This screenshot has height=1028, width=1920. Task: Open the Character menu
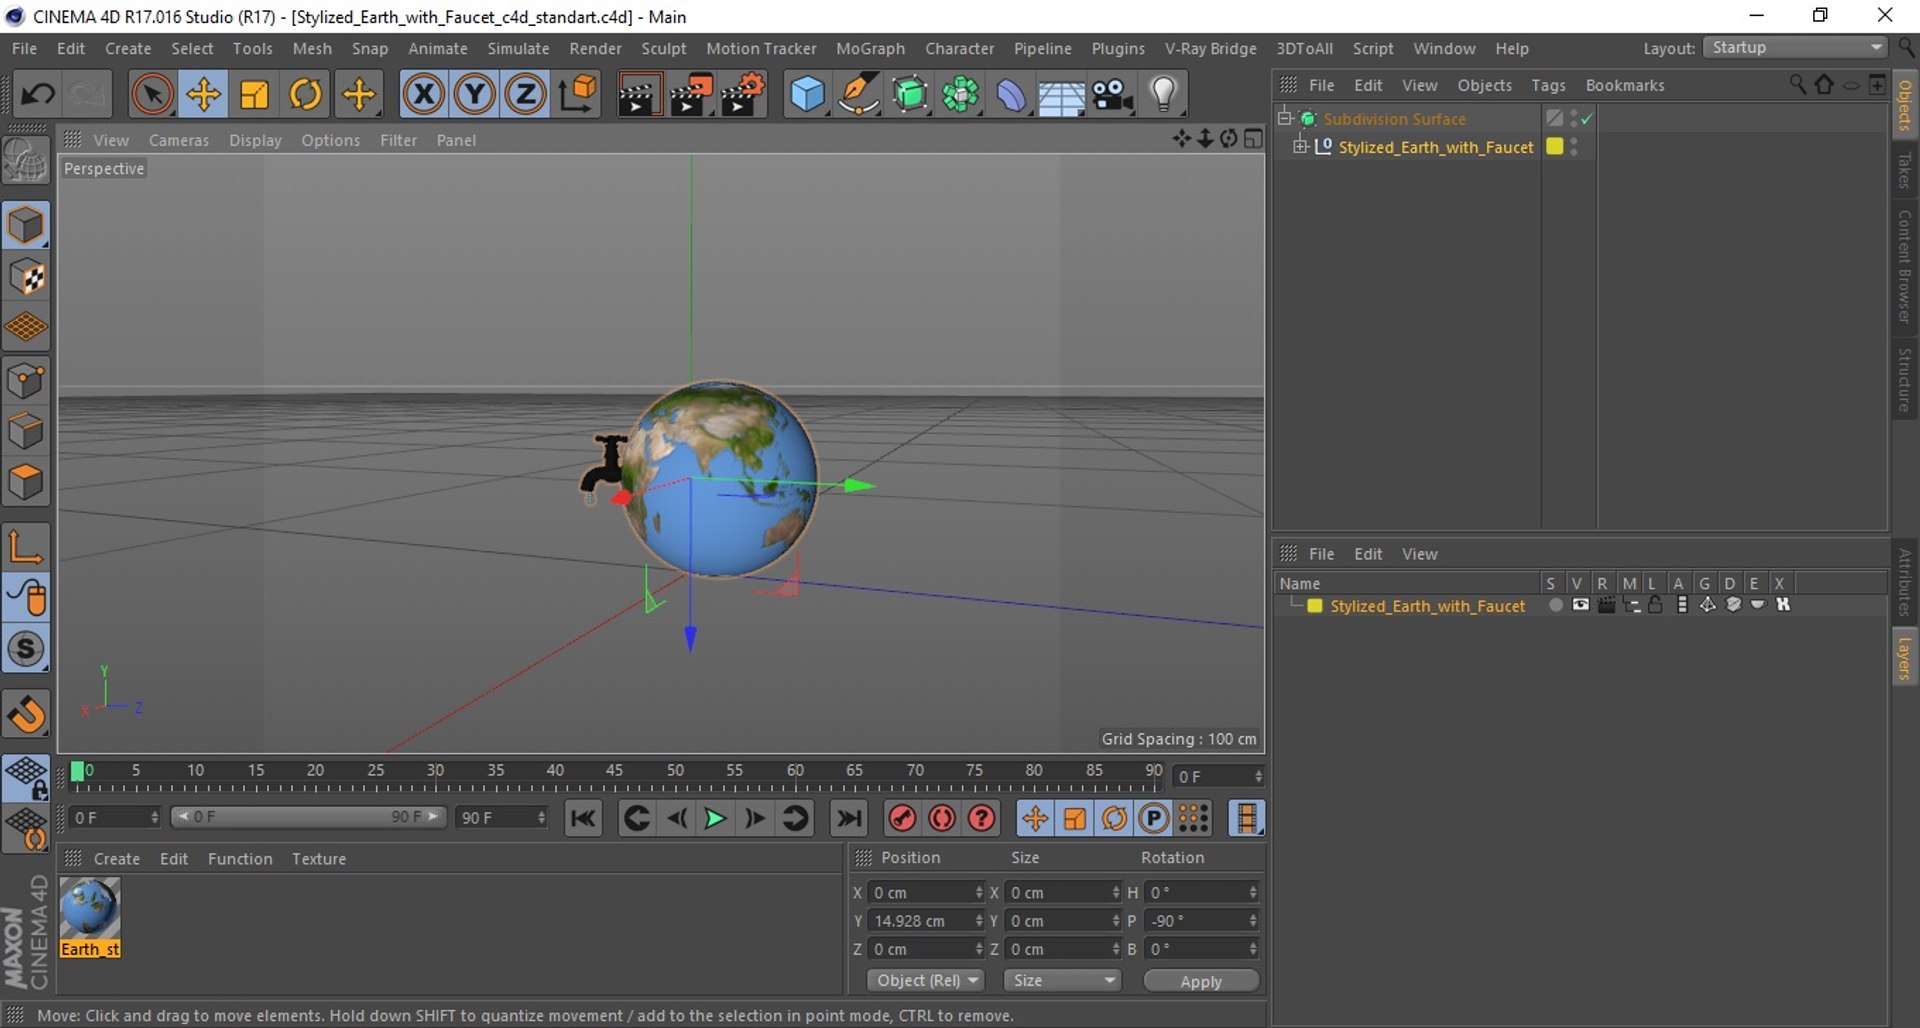(x=960, y=48)
